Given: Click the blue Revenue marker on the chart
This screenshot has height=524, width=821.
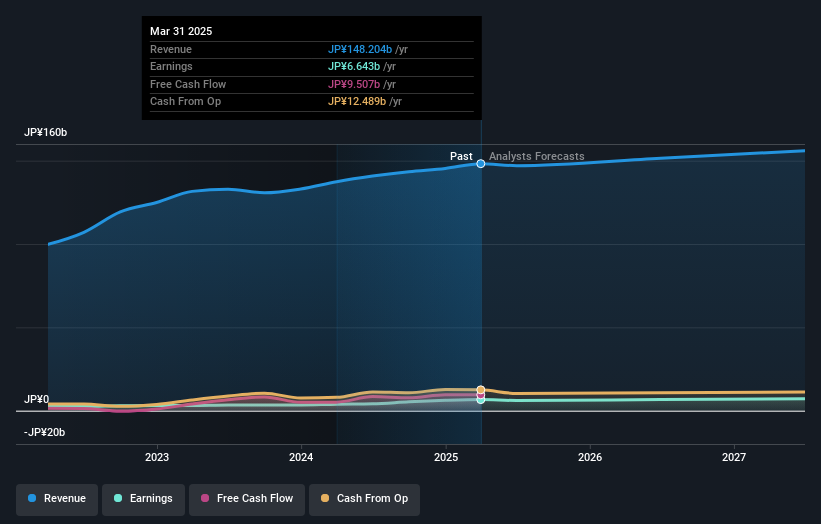Looking at the screenshot, I should click(481, 164).
